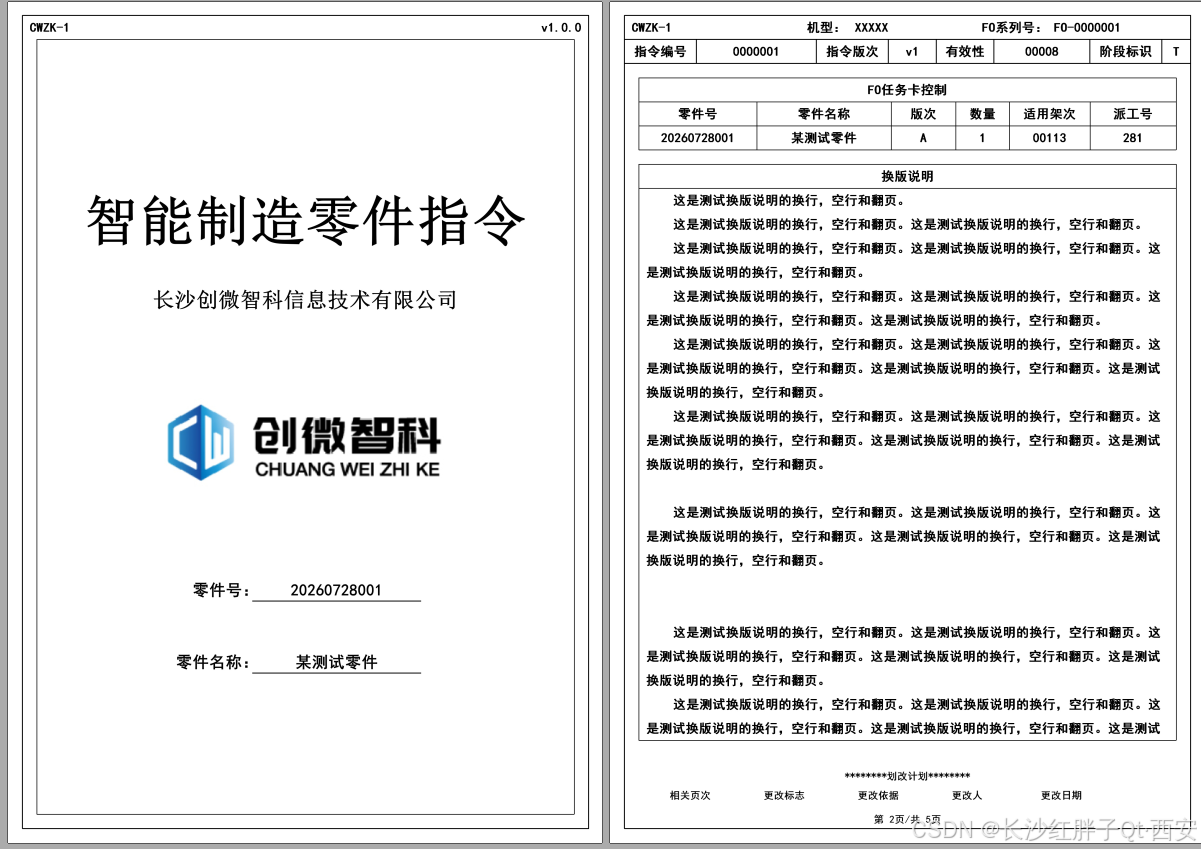Click the 有效性 cell
1201x849 pixels.
point(965,52)
